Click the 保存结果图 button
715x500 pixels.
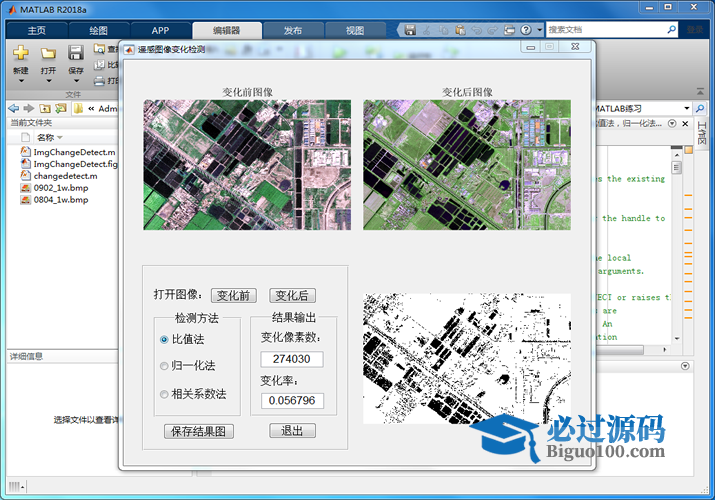(x=199, y=431)
